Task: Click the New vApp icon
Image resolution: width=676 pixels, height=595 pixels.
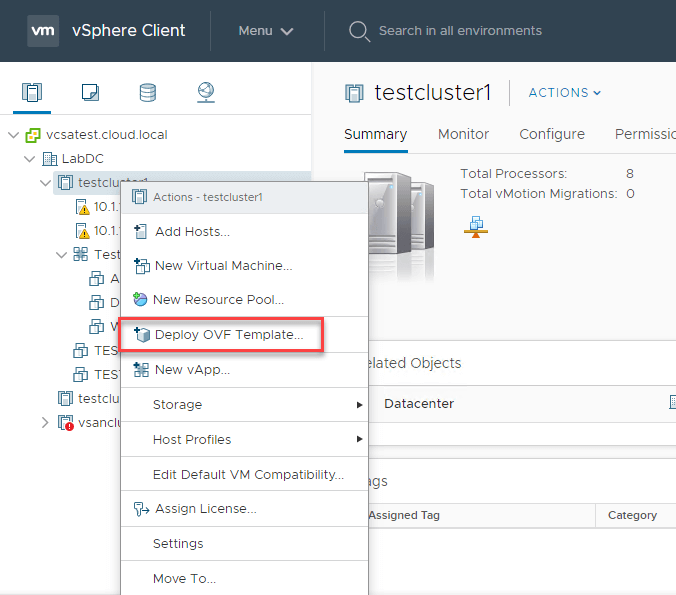Action: [141, 370]
